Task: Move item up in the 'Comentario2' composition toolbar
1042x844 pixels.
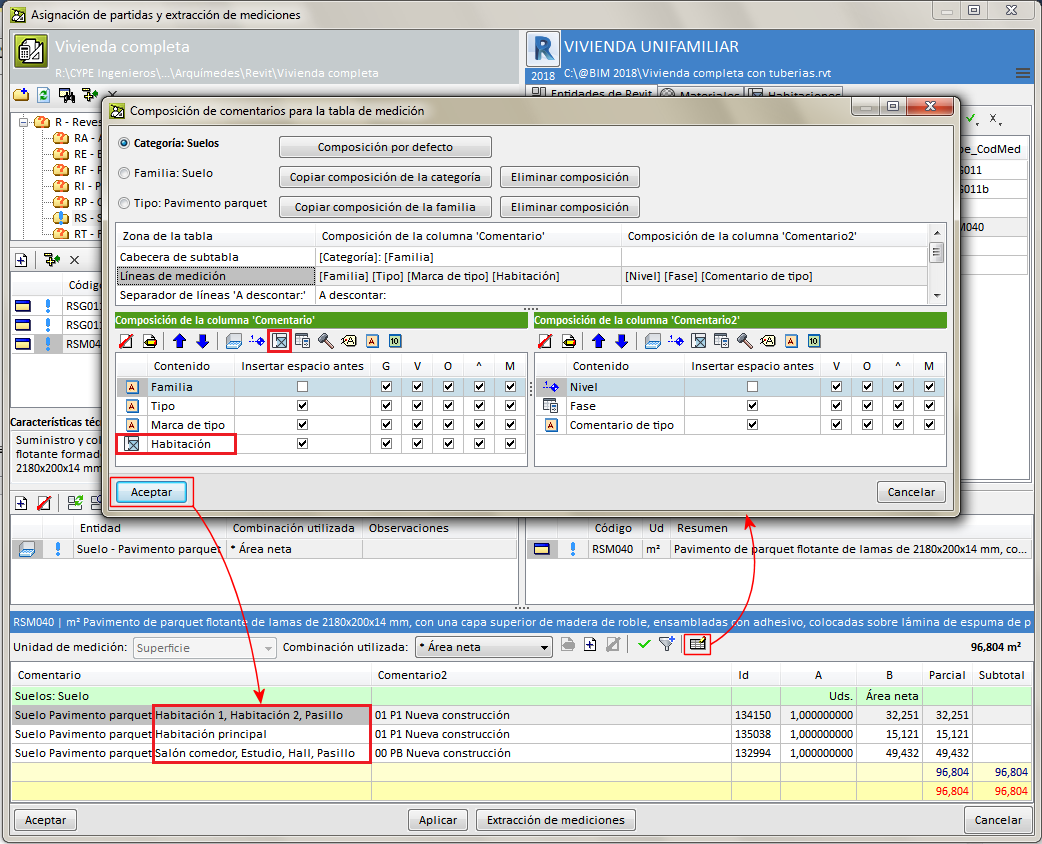Action: [x=599, y=341]
